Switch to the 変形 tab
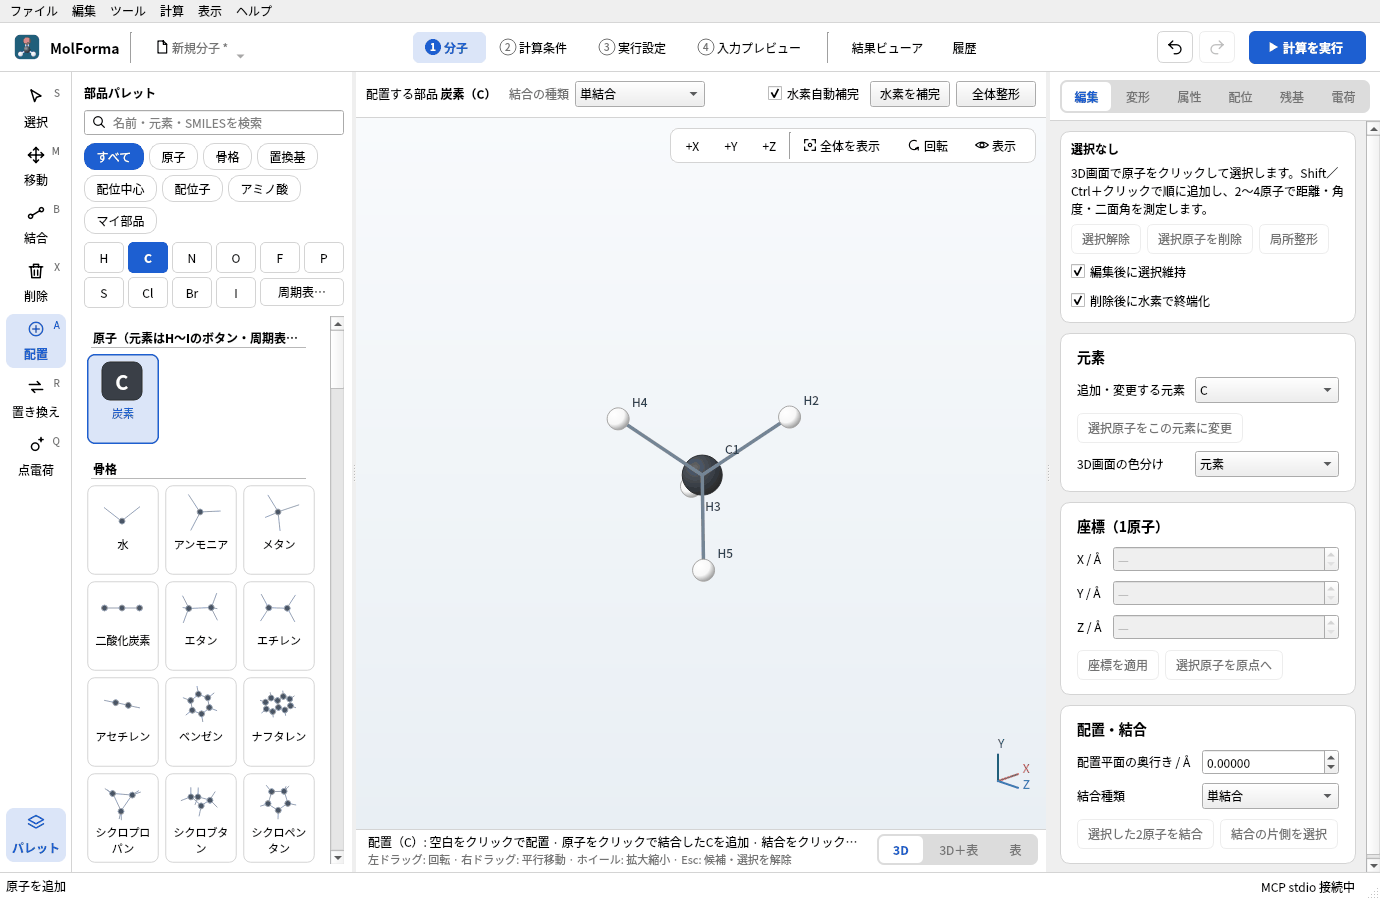 pos(1138,97)
